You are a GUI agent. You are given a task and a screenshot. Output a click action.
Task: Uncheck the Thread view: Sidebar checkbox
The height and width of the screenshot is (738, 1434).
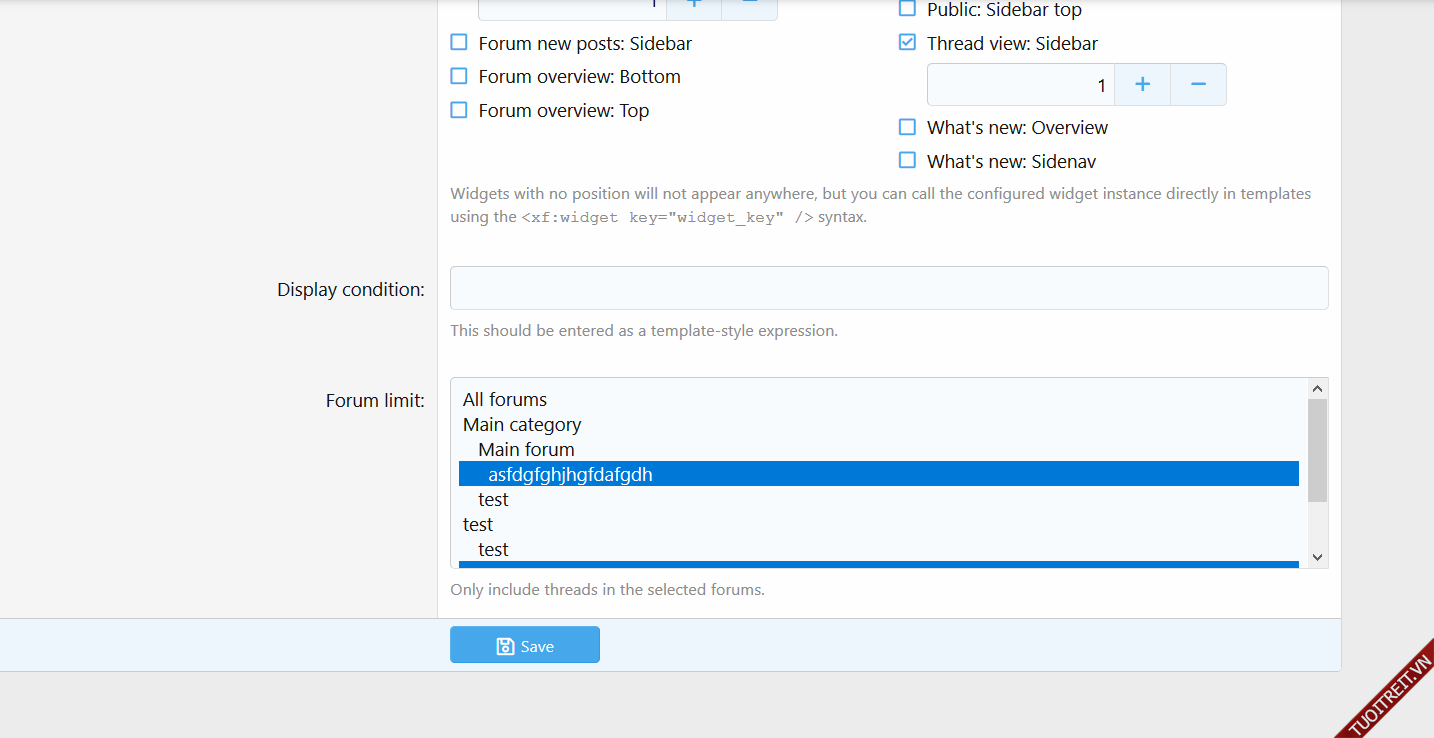907,43
